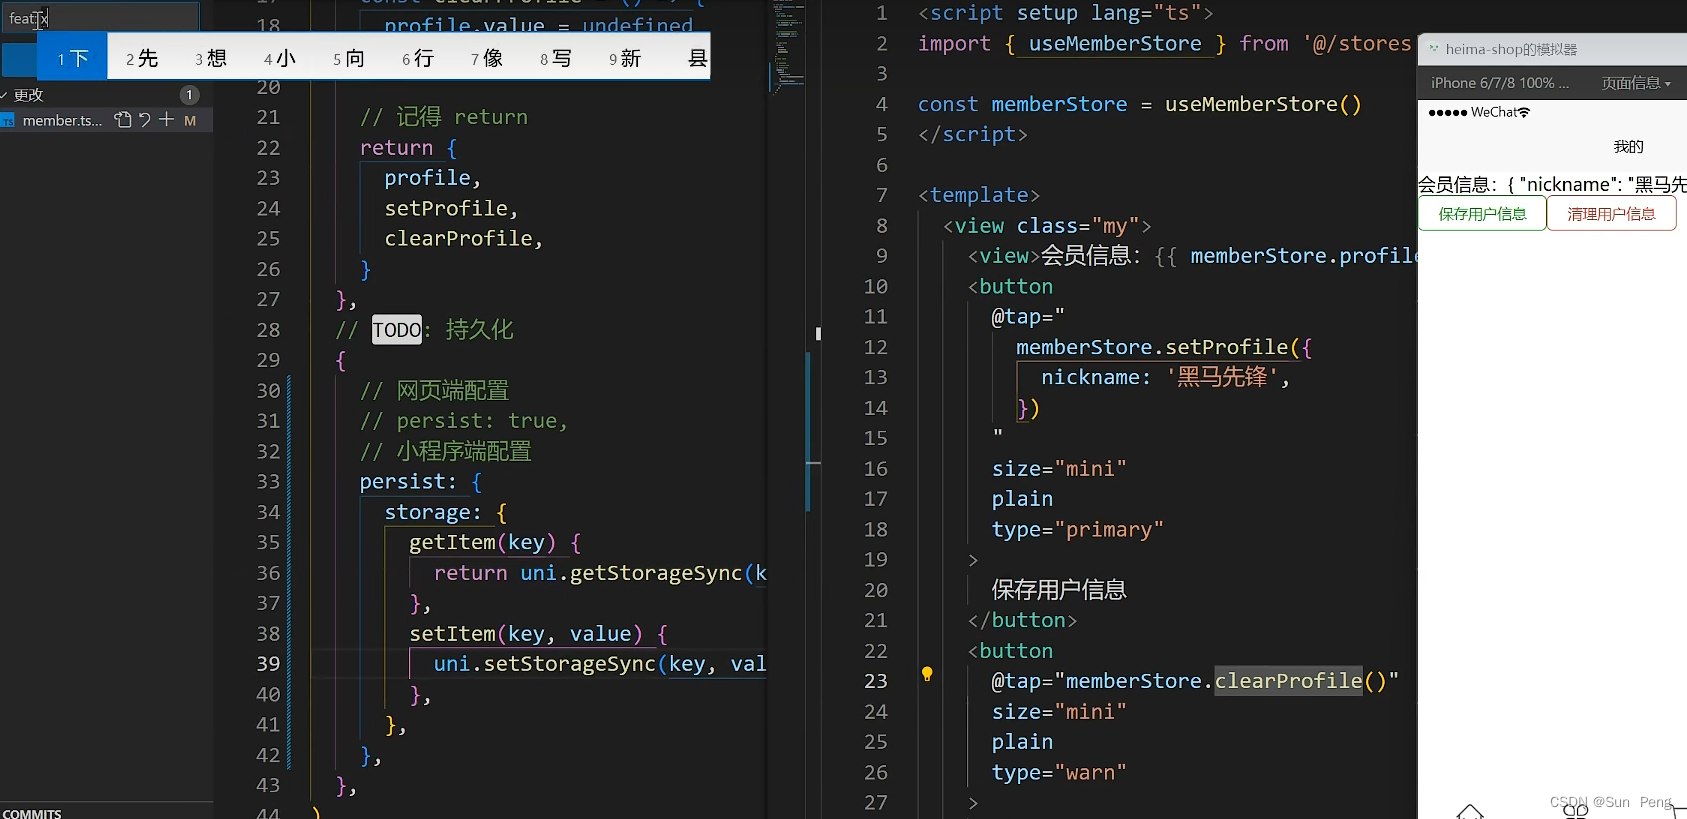
Task: Click '<view class="my">' on line 8
Action: tap(1047, 226)
